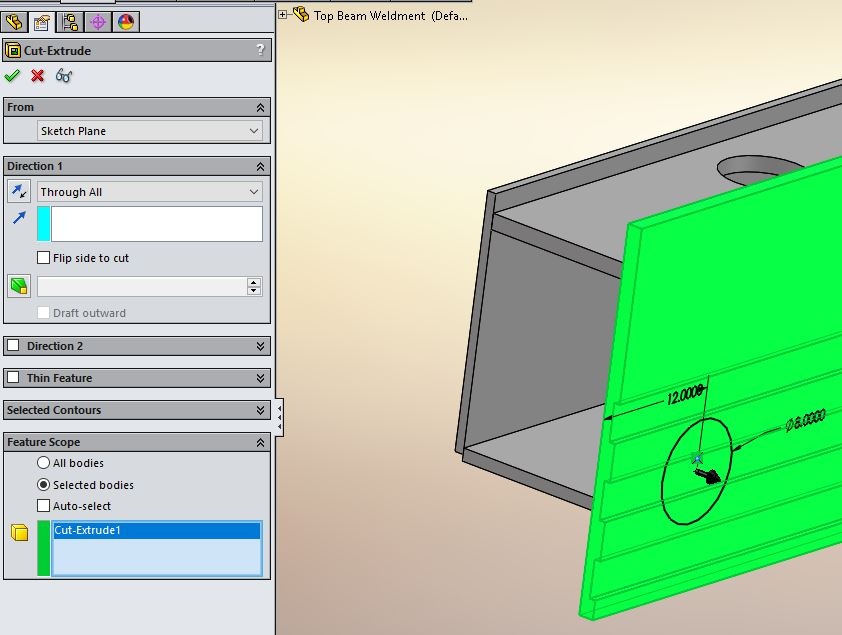
Task: Click the black extrude direction arrow handle
Action: pos(708,476)
